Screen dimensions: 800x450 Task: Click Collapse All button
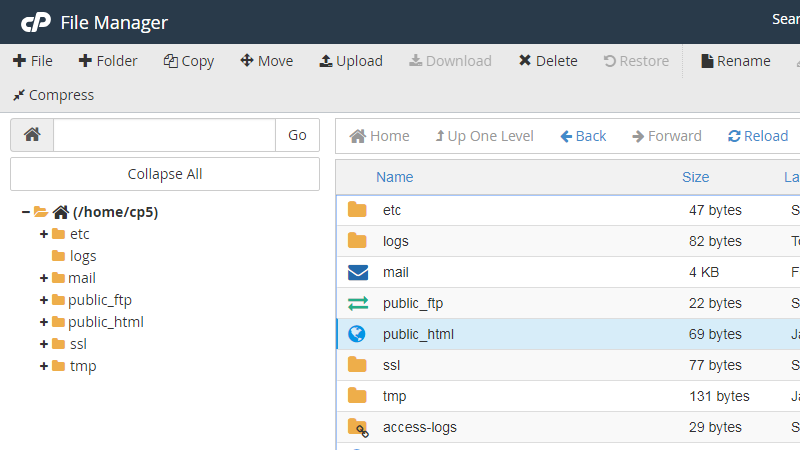[165, 174]
